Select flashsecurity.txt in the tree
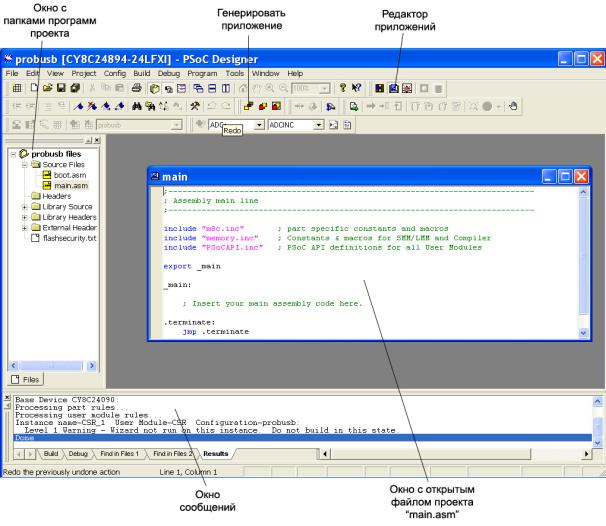Image resolution: width=606 pixels, height=526 pixels. coord(70,238)
